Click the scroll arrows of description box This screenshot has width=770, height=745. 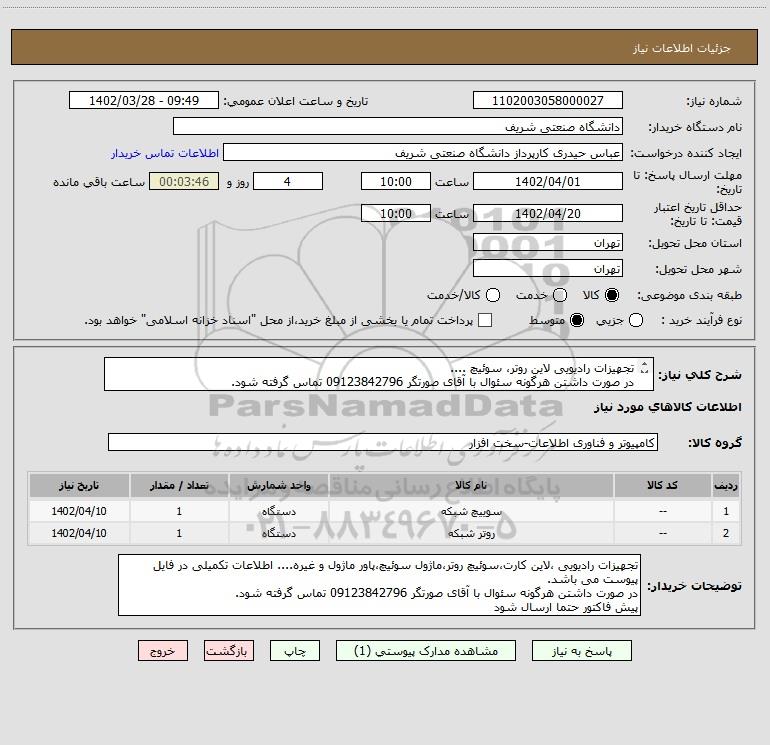(645, 368)
